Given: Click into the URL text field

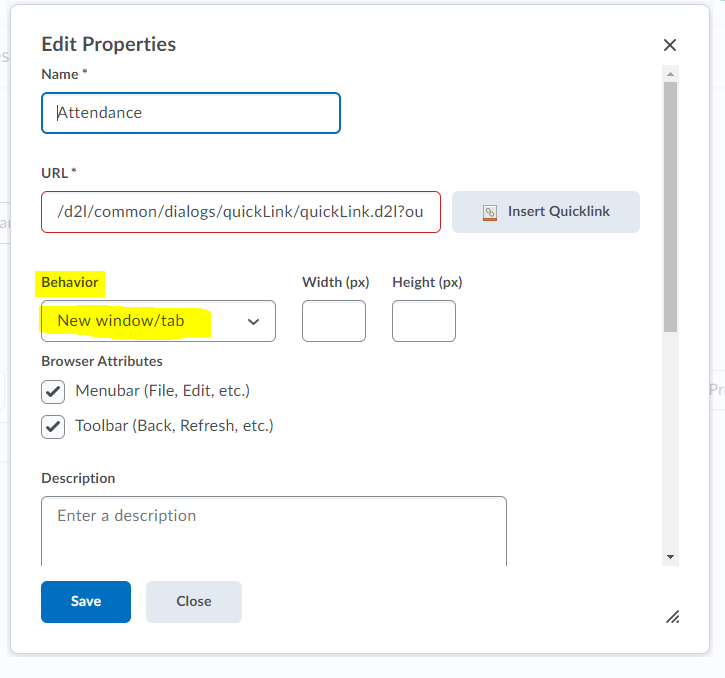Looking at the screenshot, I should pos(241,212).
